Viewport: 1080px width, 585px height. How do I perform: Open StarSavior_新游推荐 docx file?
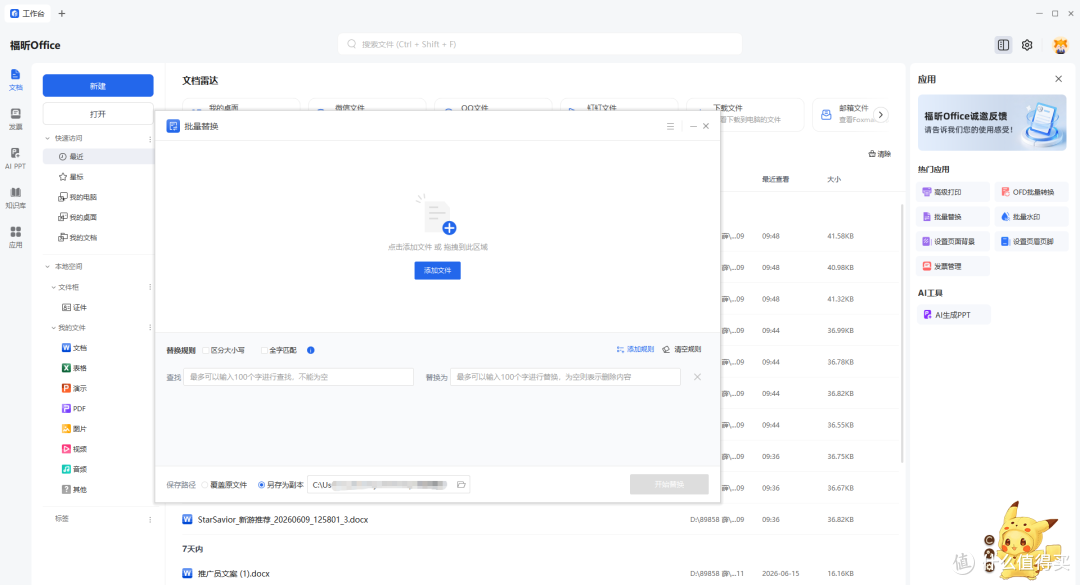[x=283, y=520]
